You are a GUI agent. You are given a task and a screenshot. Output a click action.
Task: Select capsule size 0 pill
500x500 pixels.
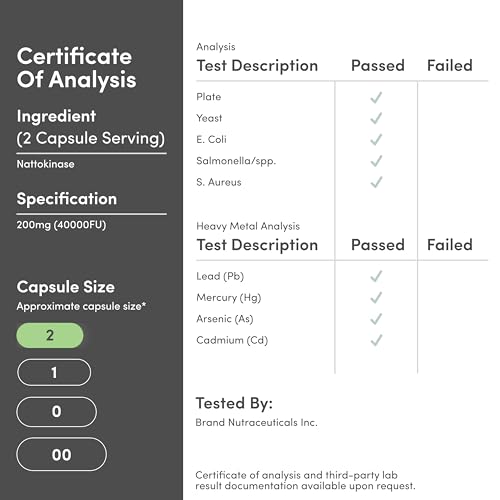[x=56, y=412]
